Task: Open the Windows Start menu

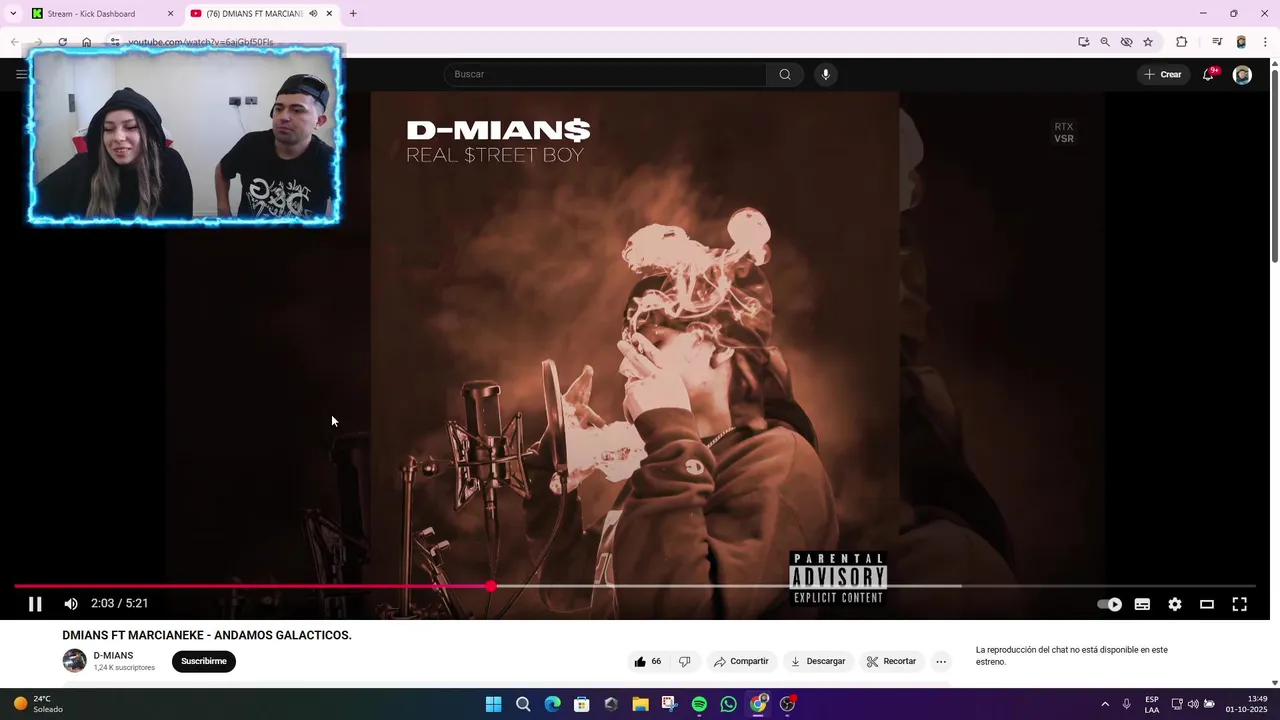Action: coord(493,704)
